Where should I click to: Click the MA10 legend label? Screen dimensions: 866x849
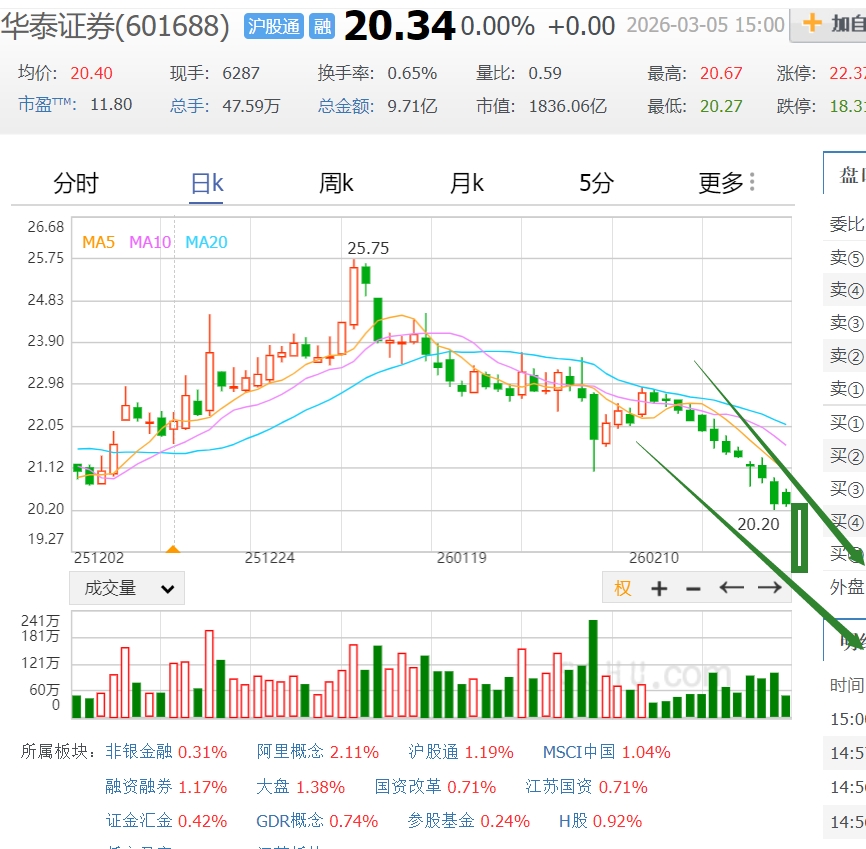[150, 242]
